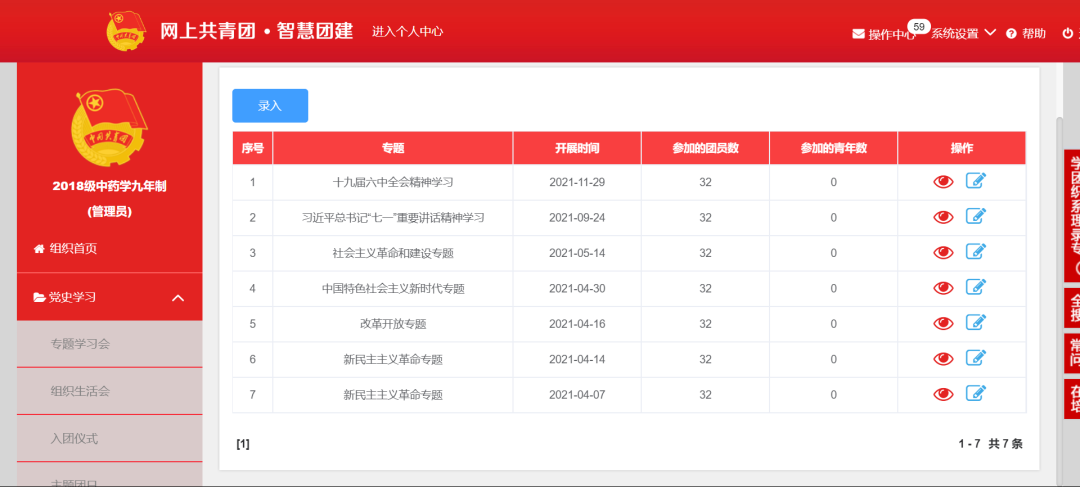This screenshot has height=487, width=1080.
Task: Edit the 2021-04-07 新民主主义革命专题 row
Action: tap(976, 394)
